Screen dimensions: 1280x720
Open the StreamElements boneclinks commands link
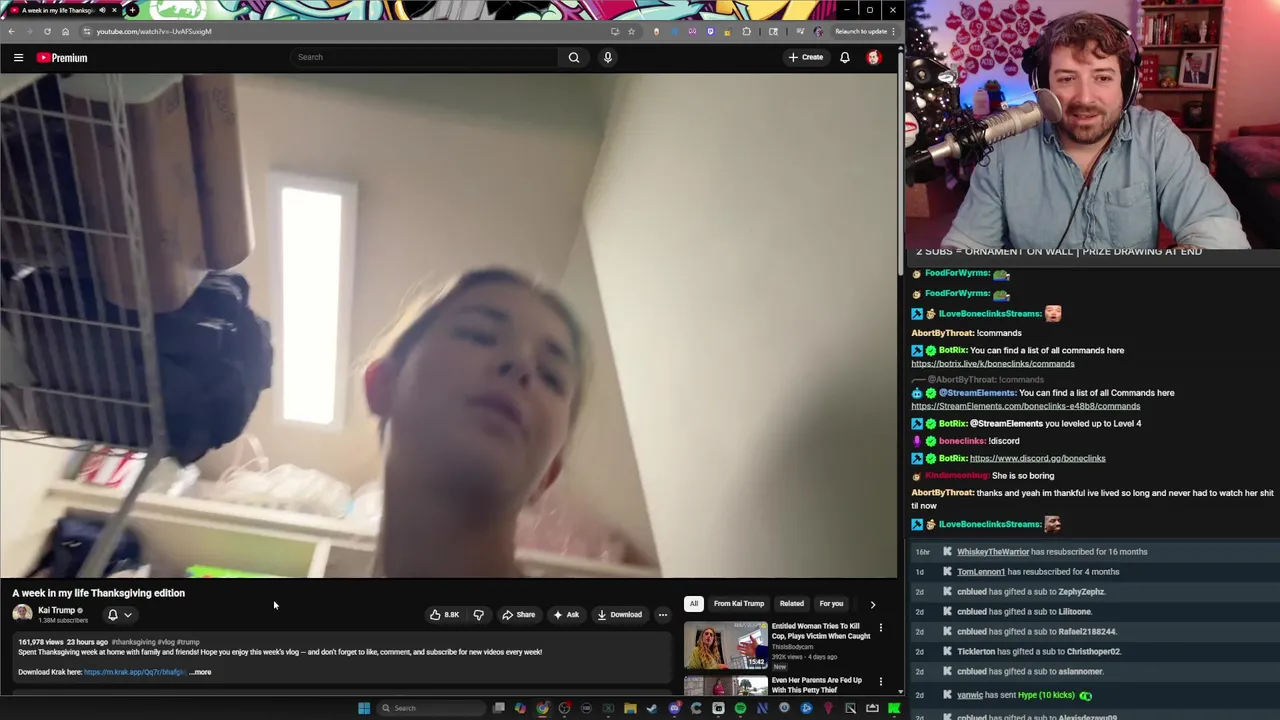[1025, 406]
